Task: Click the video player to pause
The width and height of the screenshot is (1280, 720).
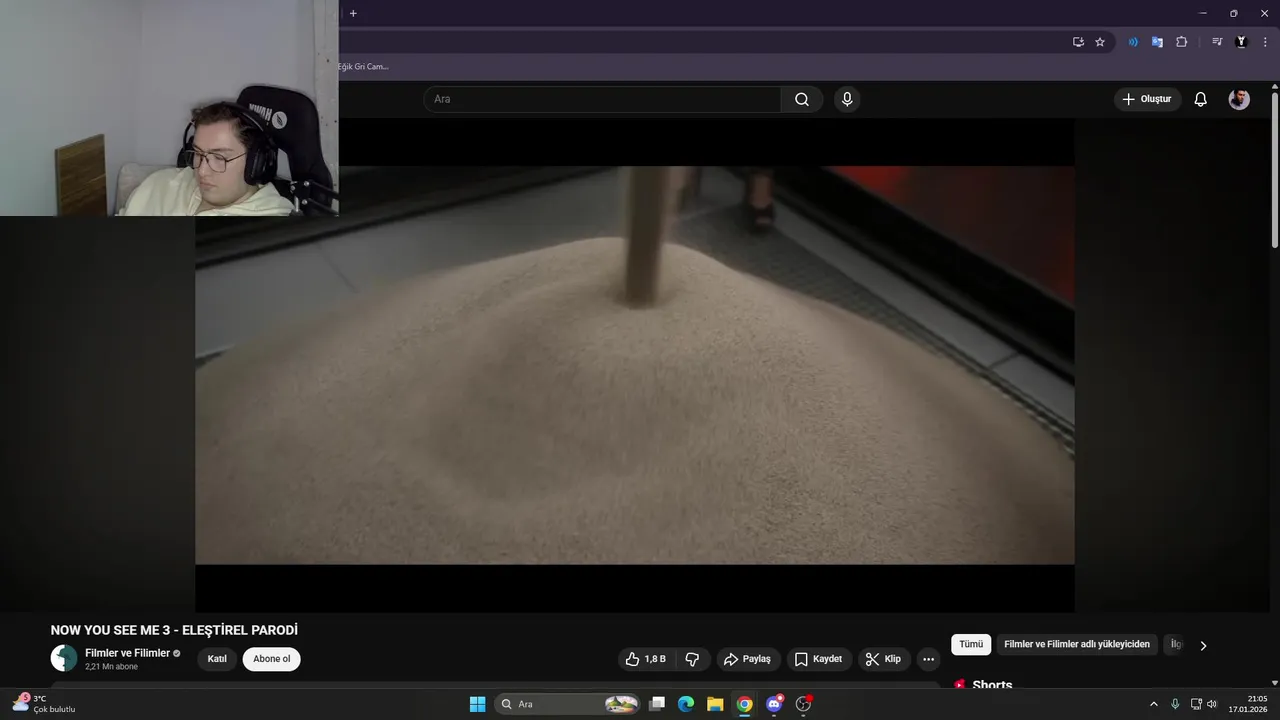Action: (x=635, y=365)
